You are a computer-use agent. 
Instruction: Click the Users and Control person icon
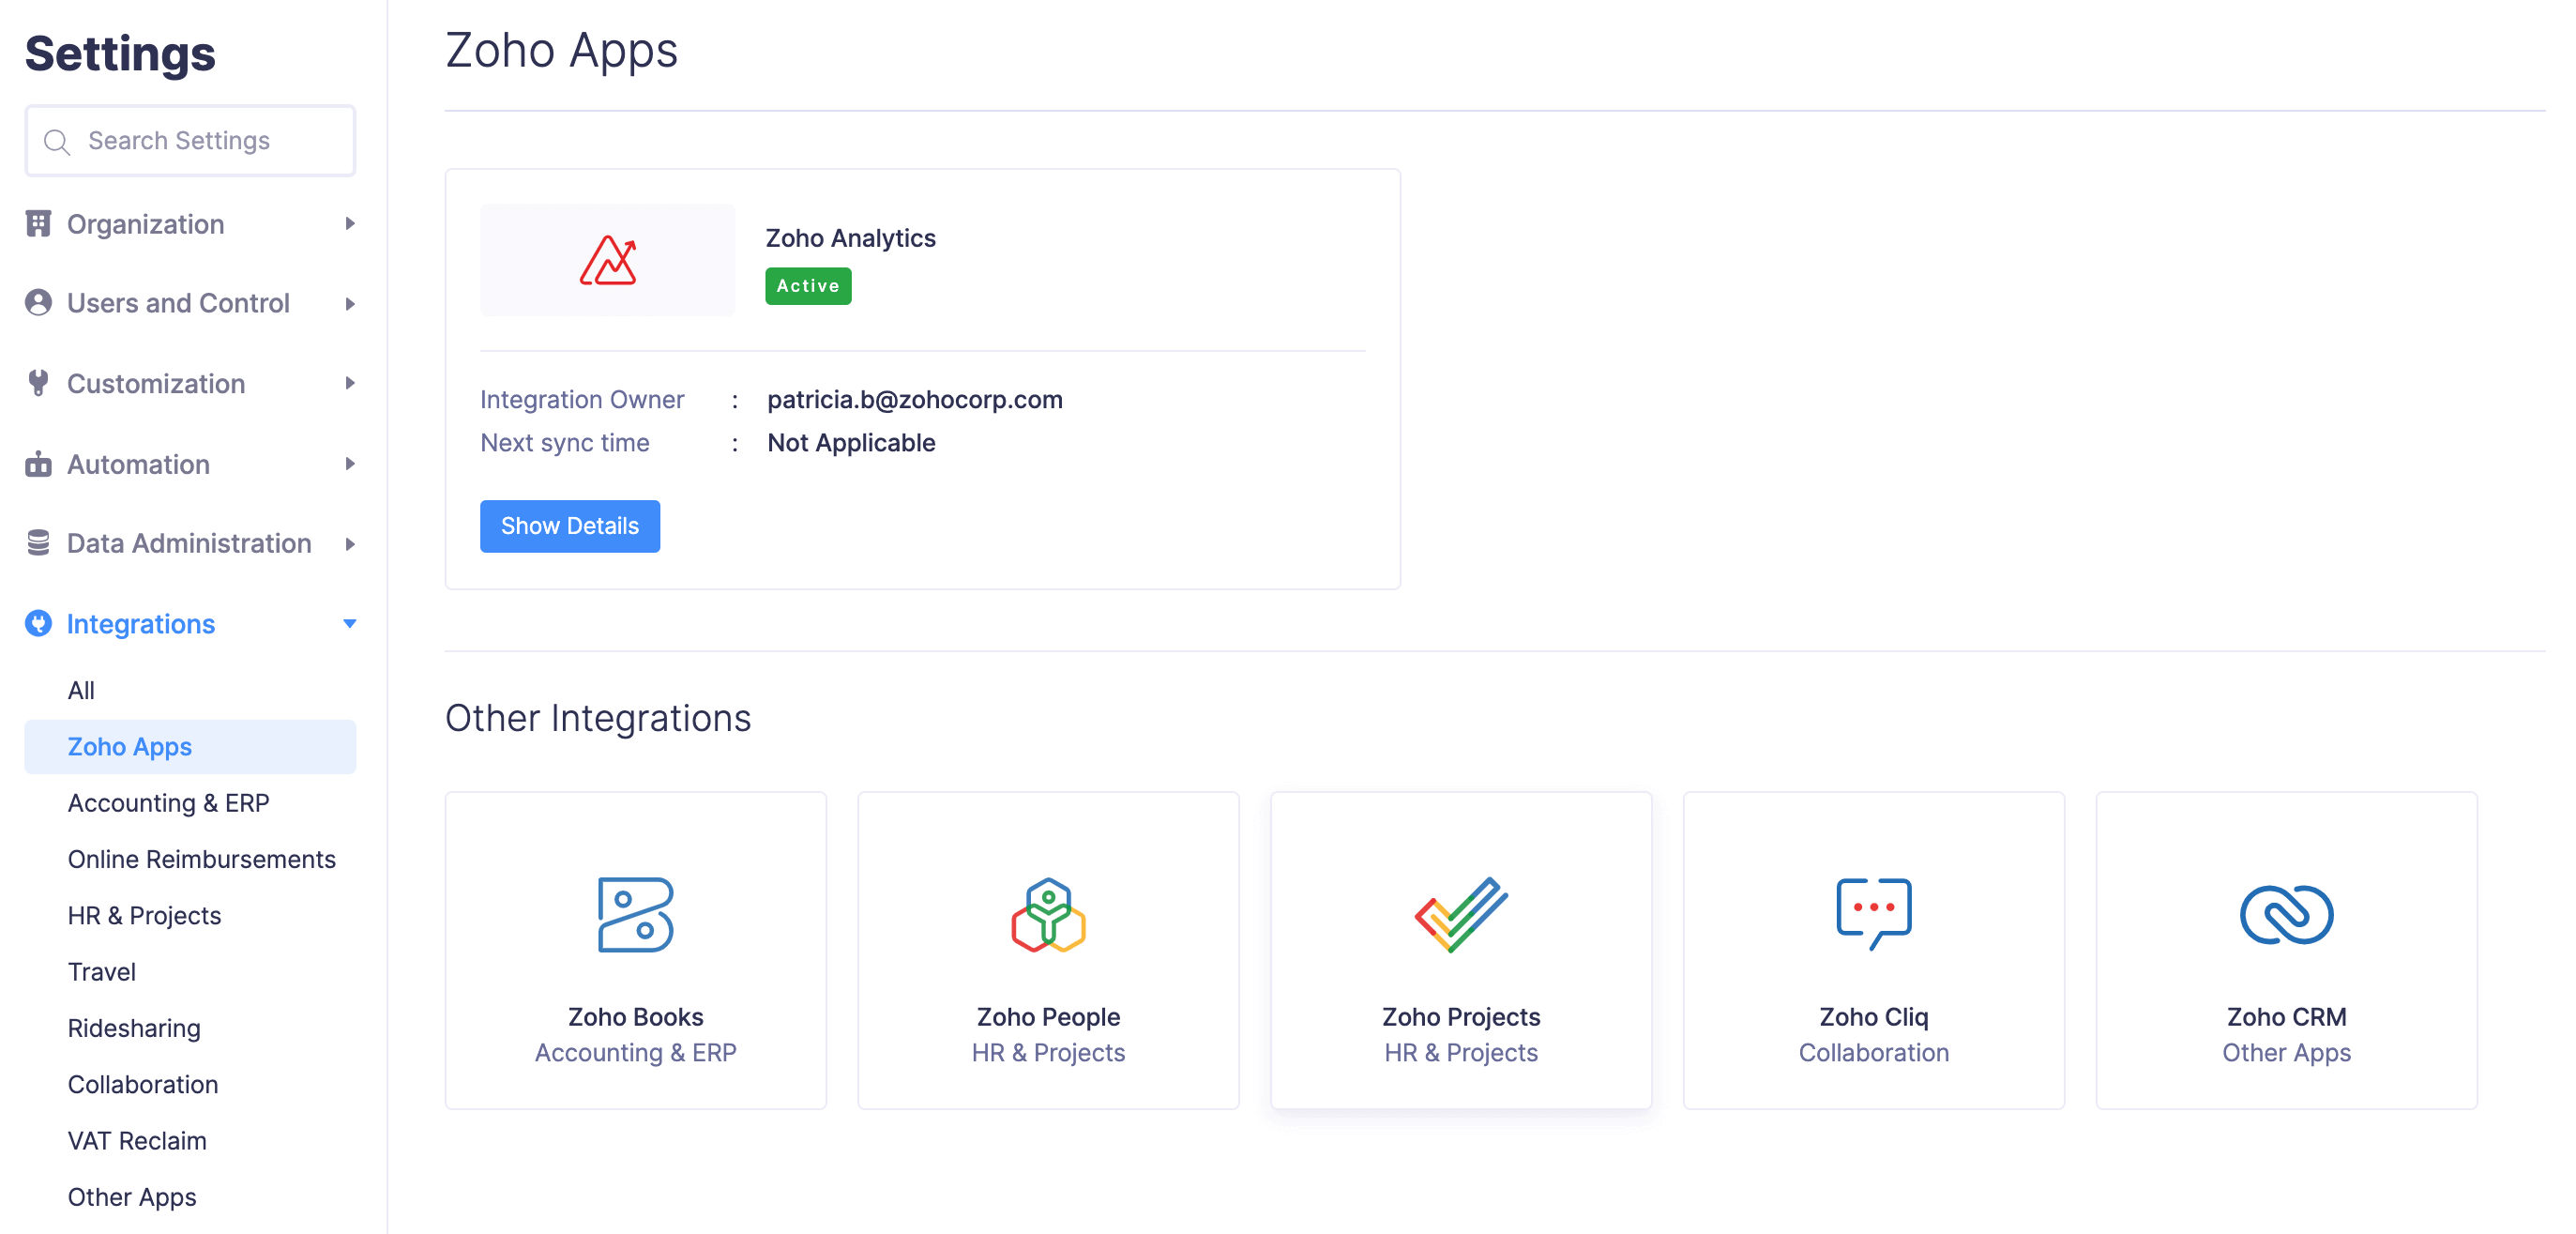tap(38, 303)
